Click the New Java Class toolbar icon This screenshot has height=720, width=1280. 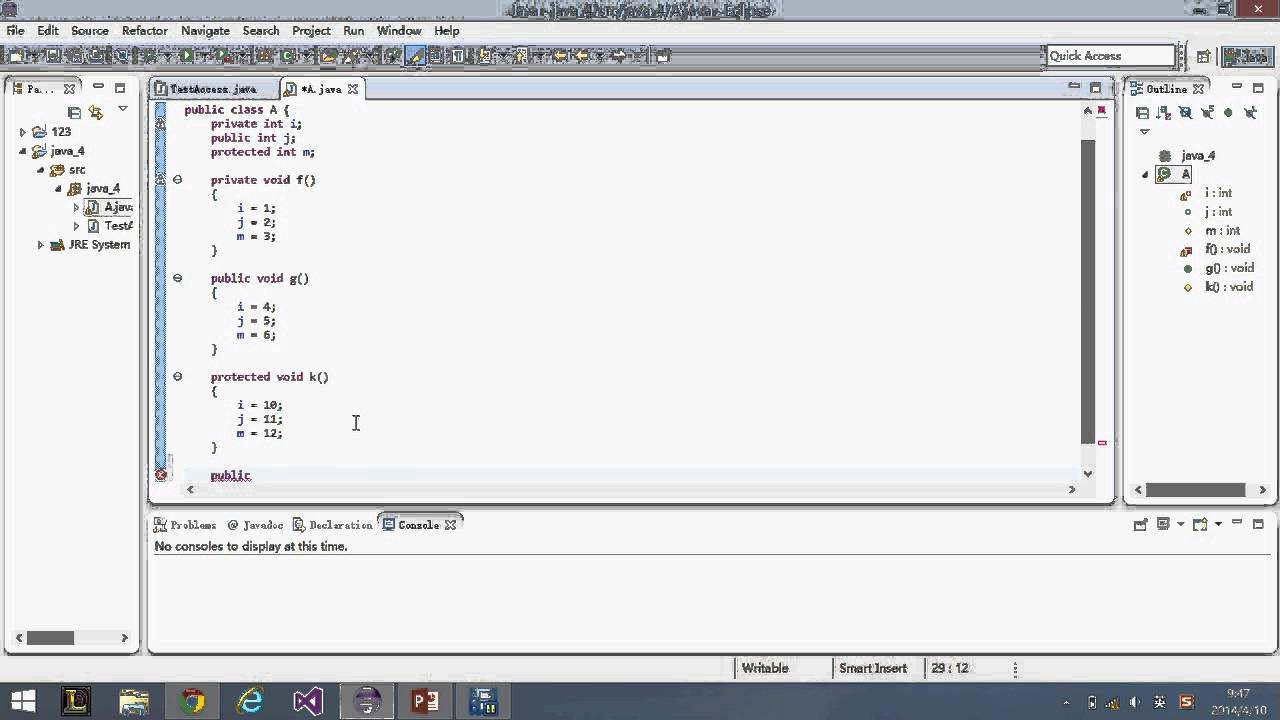click(x=287, y=56)
